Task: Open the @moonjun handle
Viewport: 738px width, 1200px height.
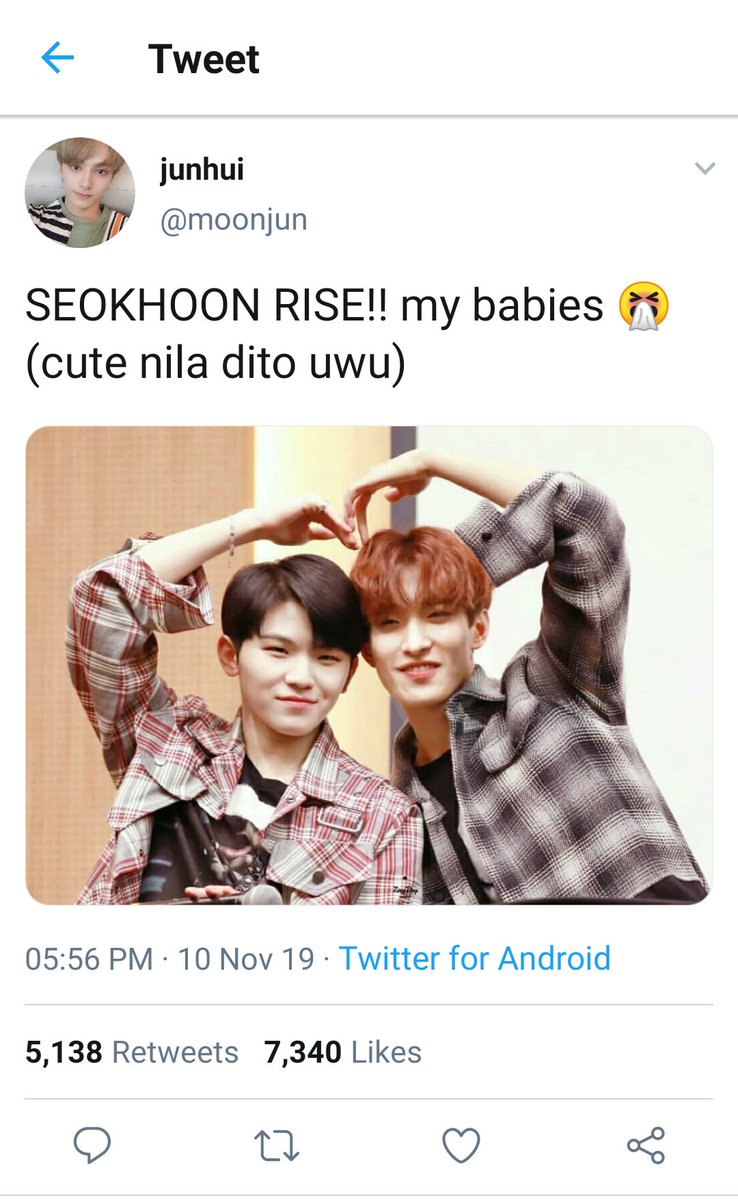Action: click(233, 220)
